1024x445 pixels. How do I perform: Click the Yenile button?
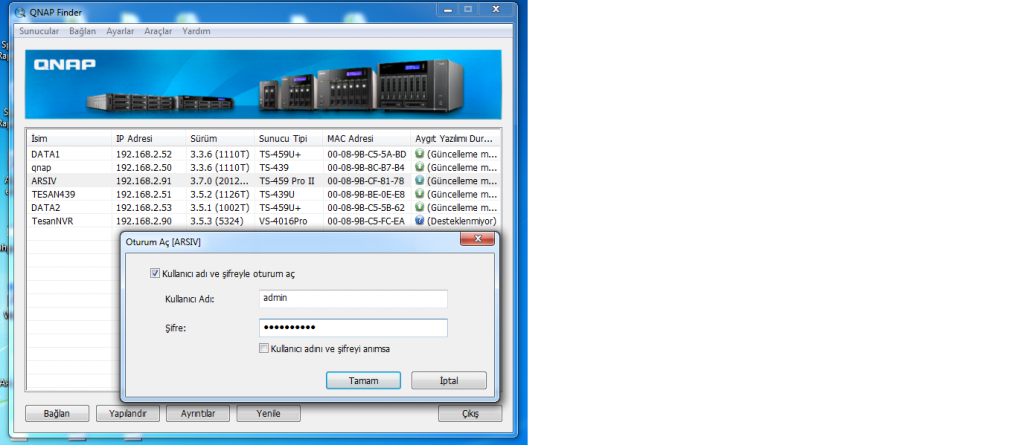[268, 414]
